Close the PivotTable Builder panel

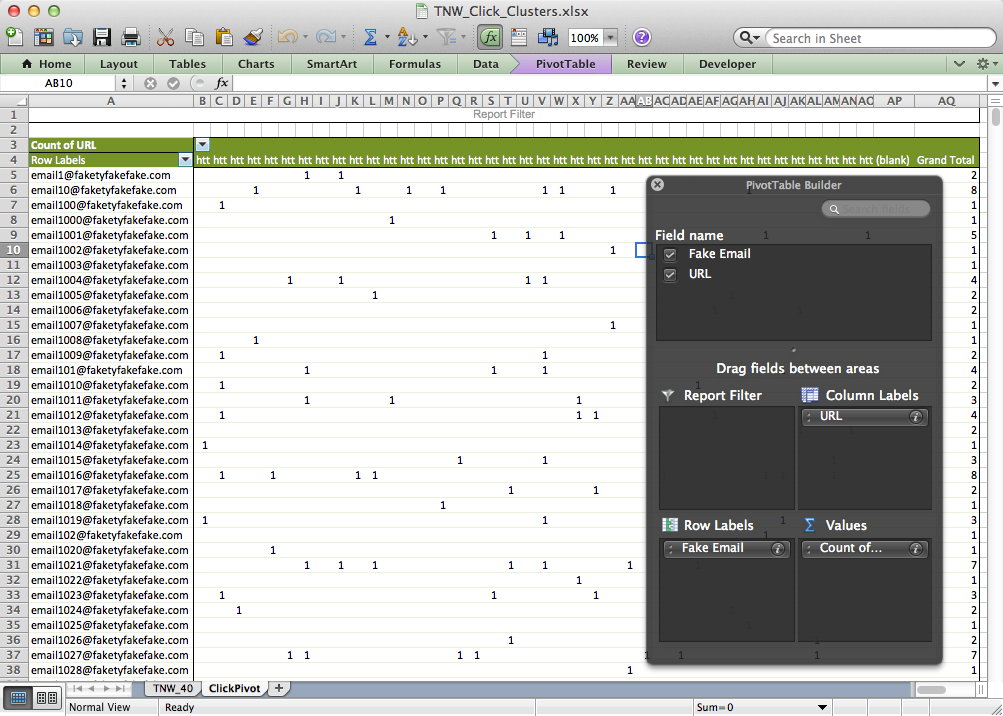(x=657, y=185)
